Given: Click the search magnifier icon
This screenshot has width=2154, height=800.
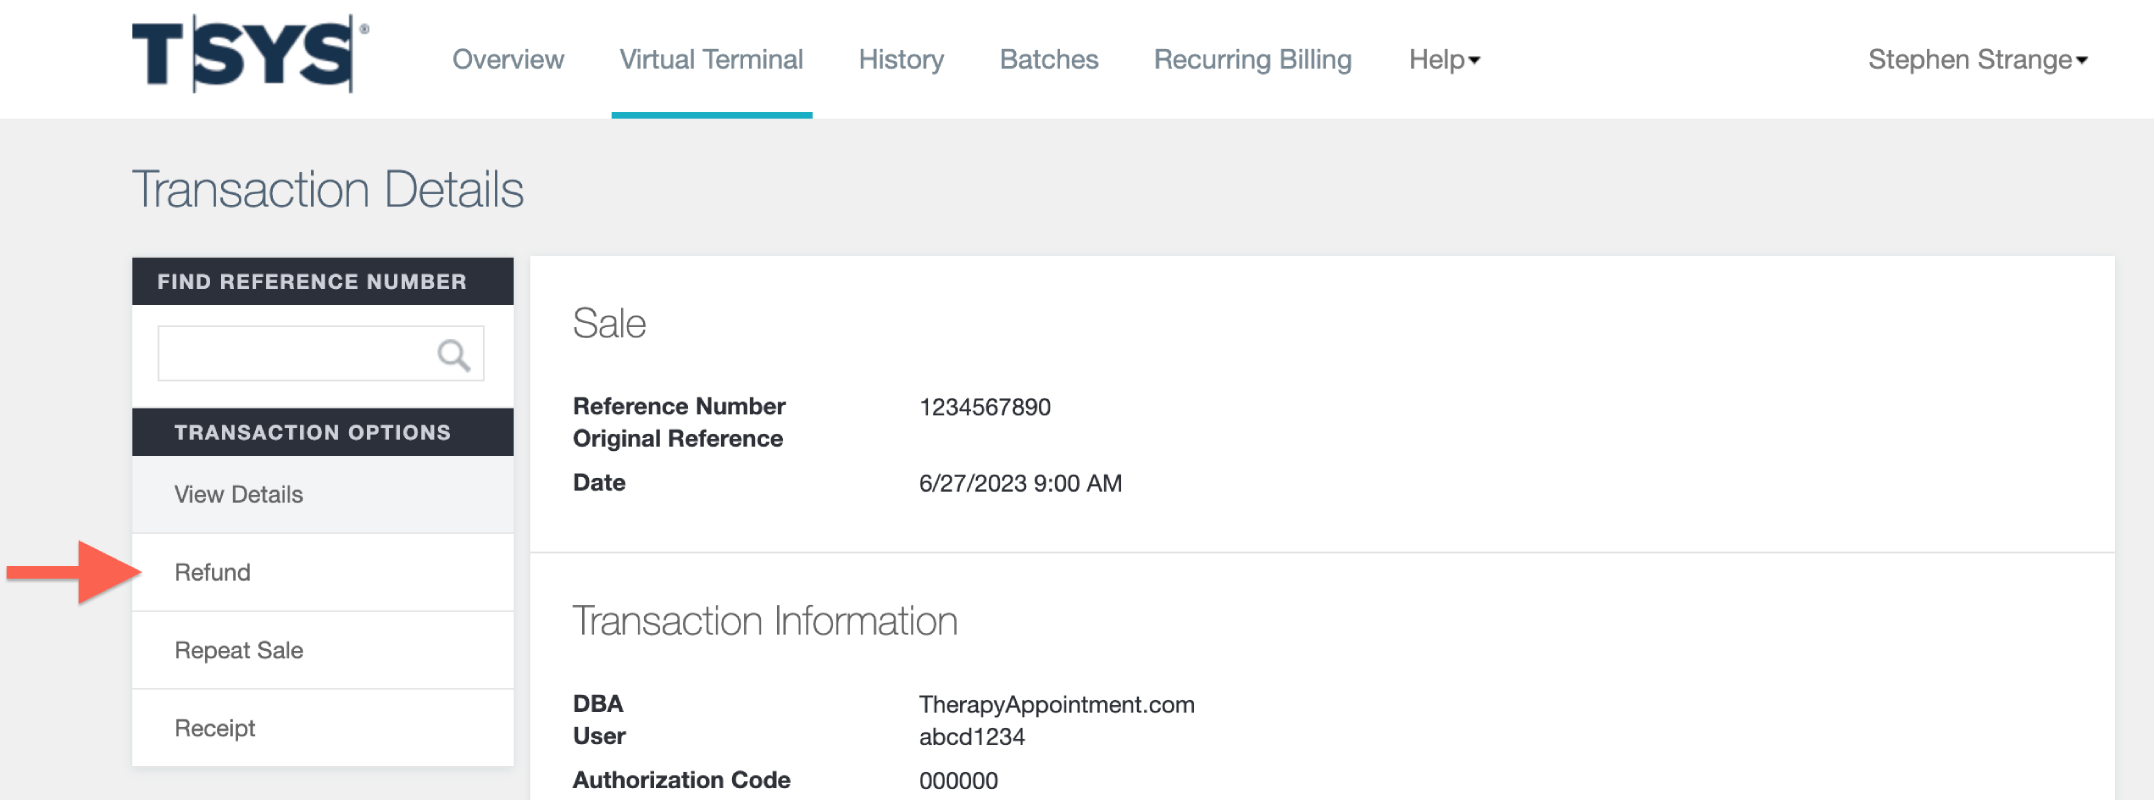Looking at the screenshot, I should tap(453, 354).
